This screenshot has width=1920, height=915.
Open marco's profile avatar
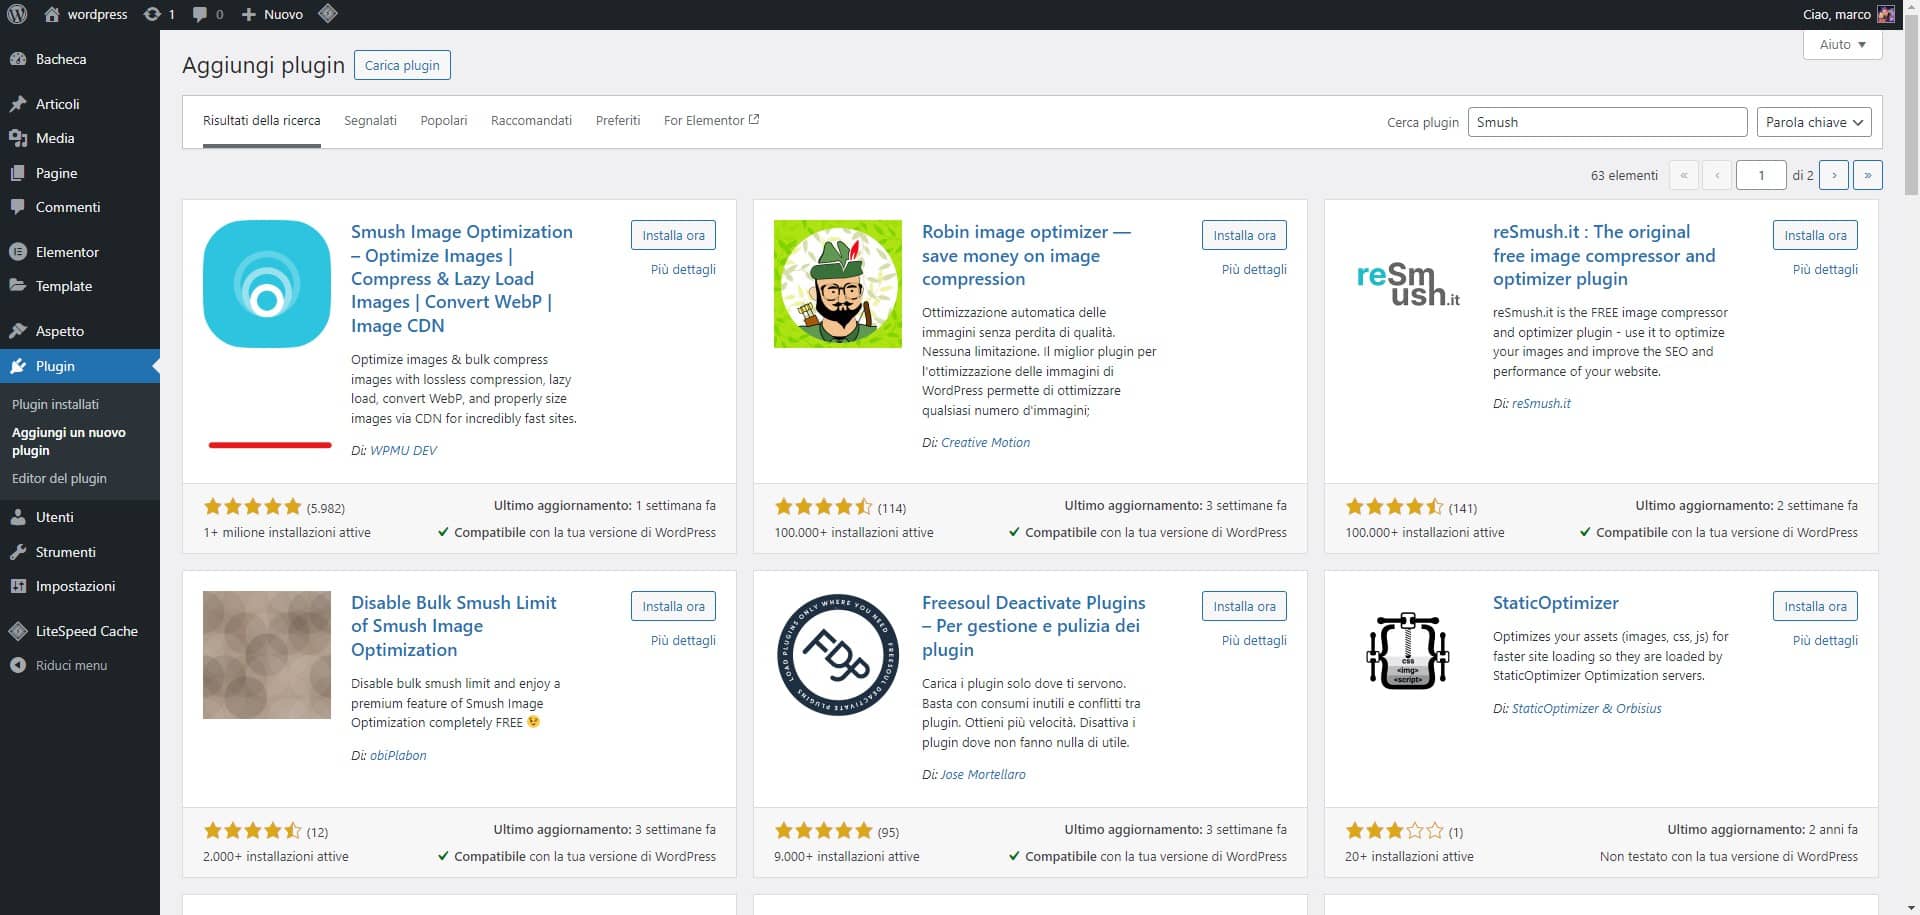click(1886, 14)
